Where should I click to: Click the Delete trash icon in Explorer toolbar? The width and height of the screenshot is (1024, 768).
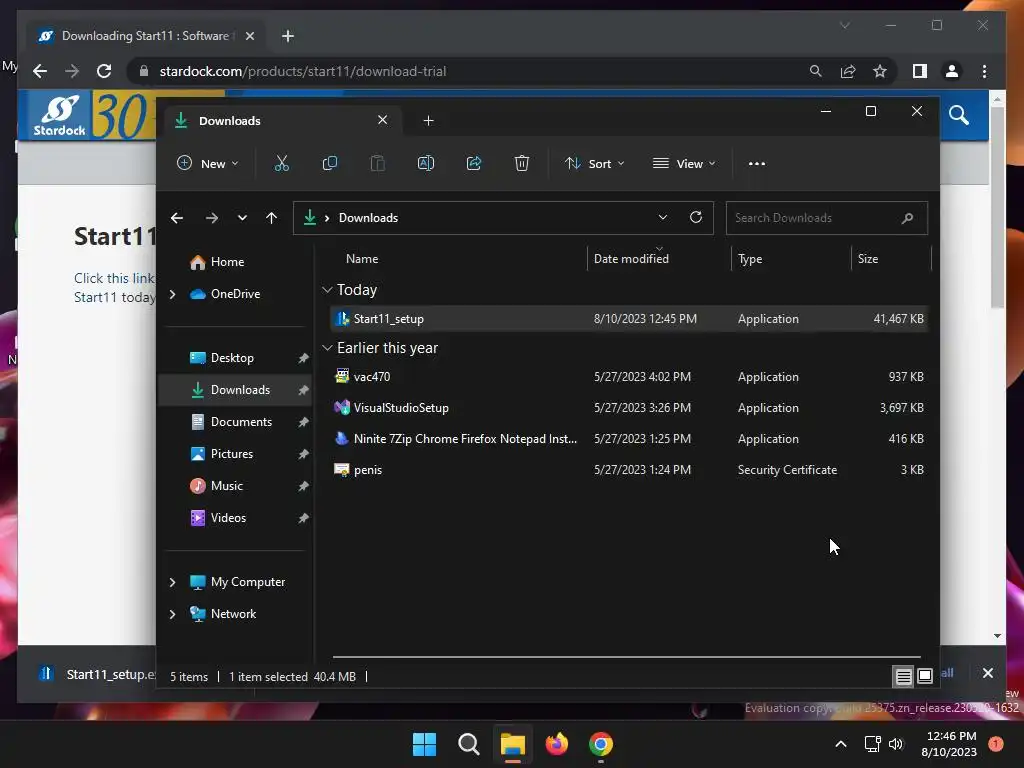(522, 163)
